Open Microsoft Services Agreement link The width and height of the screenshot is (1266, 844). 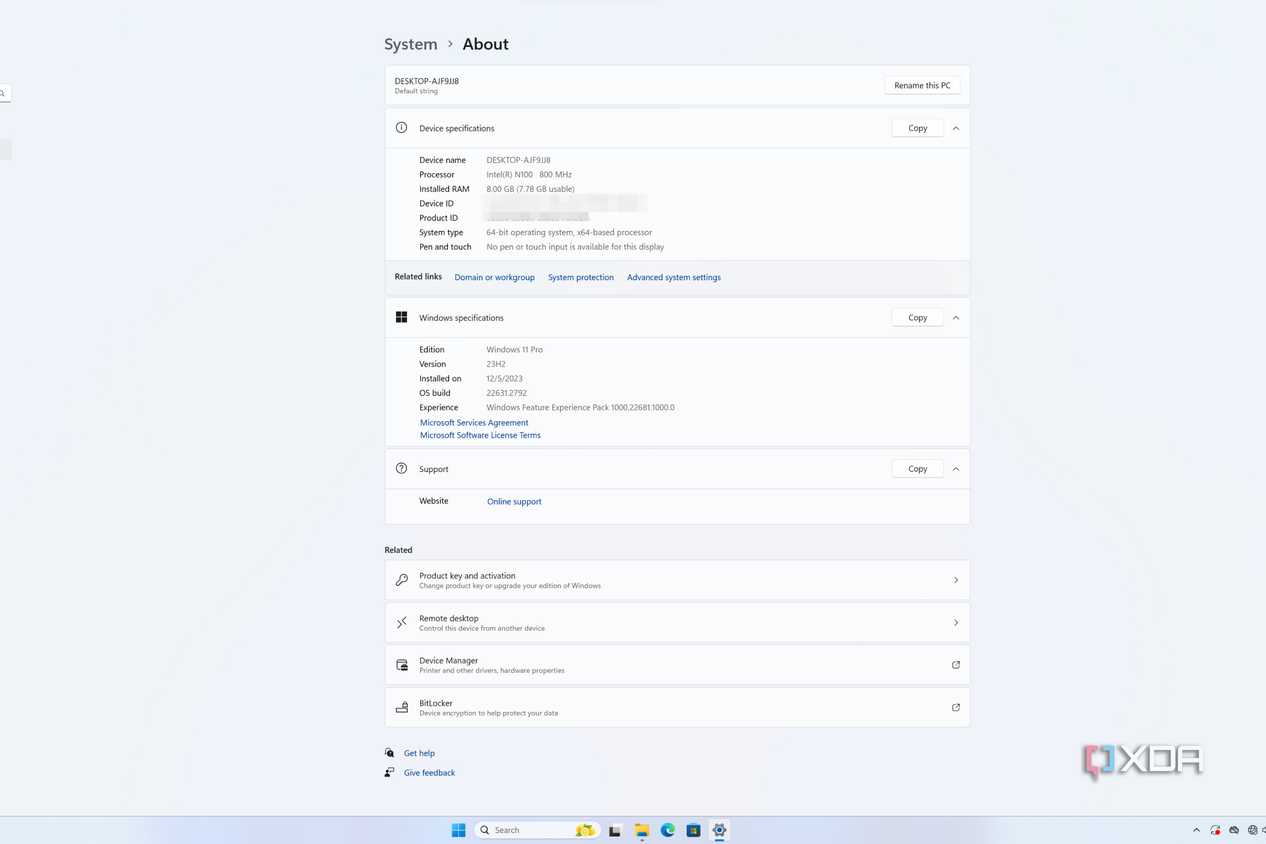point(474,422)
